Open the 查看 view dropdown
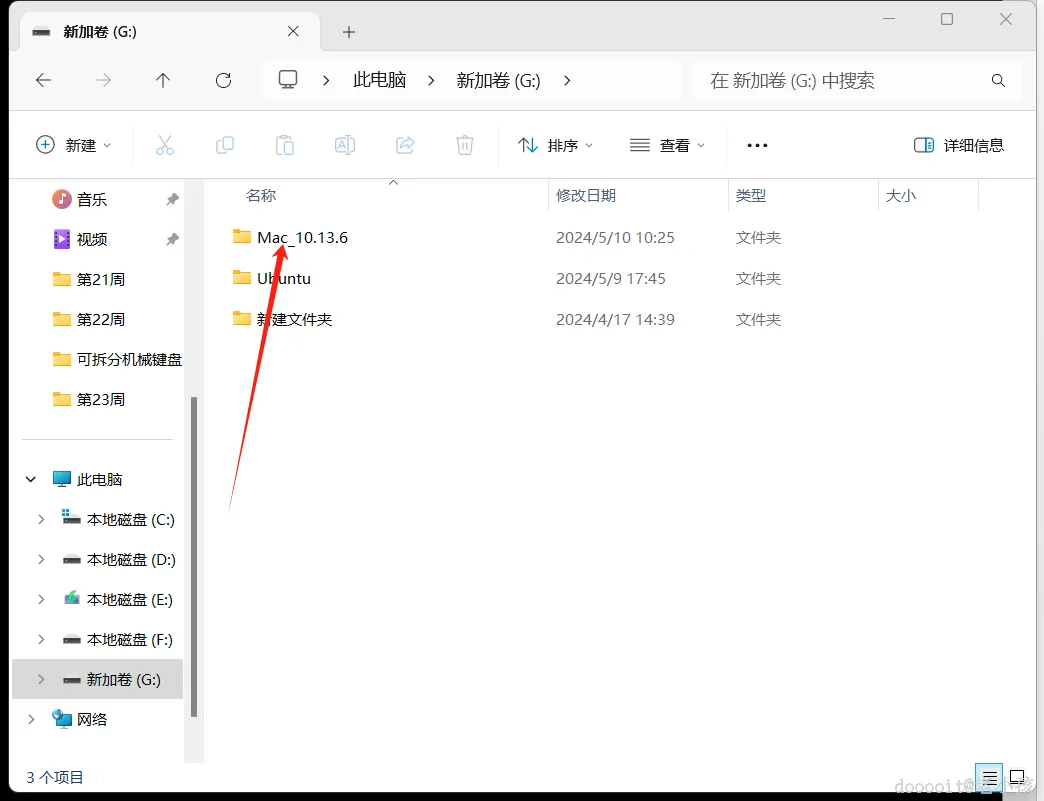The image size is (1044, 801). click(667, 145)
